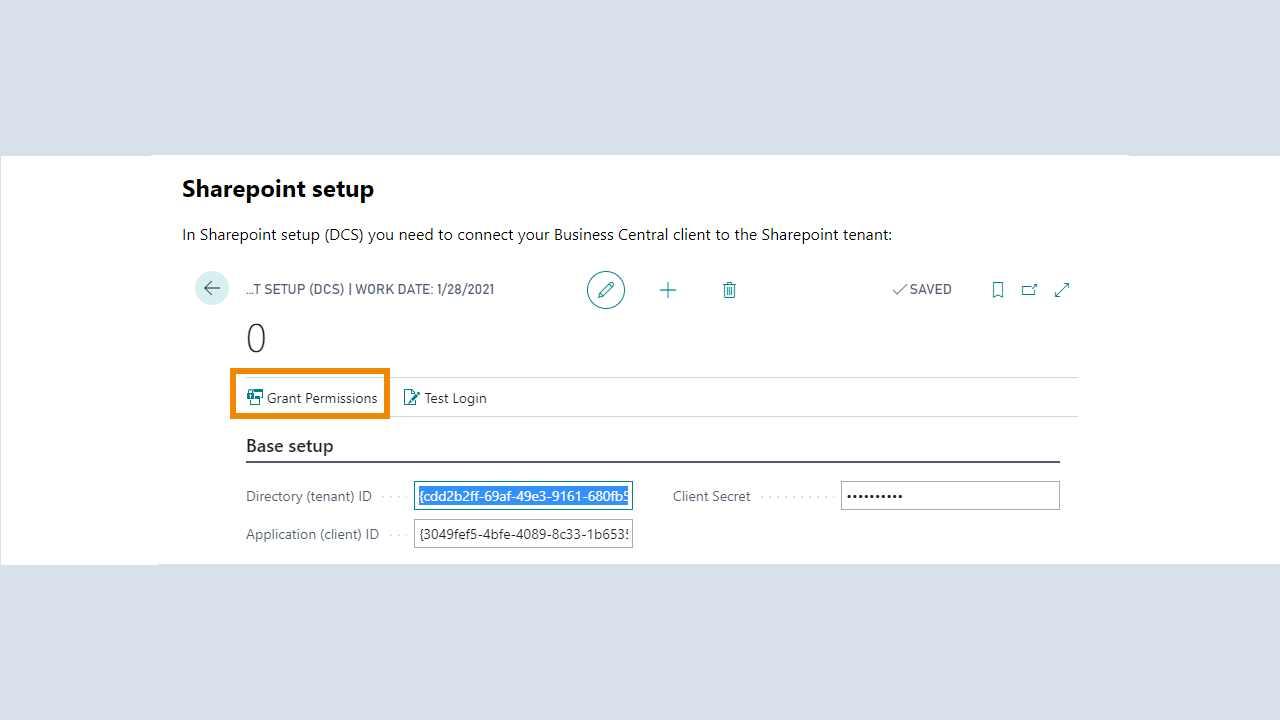
Task: Add new record with plus icon
Action: [x=668, y=290]
